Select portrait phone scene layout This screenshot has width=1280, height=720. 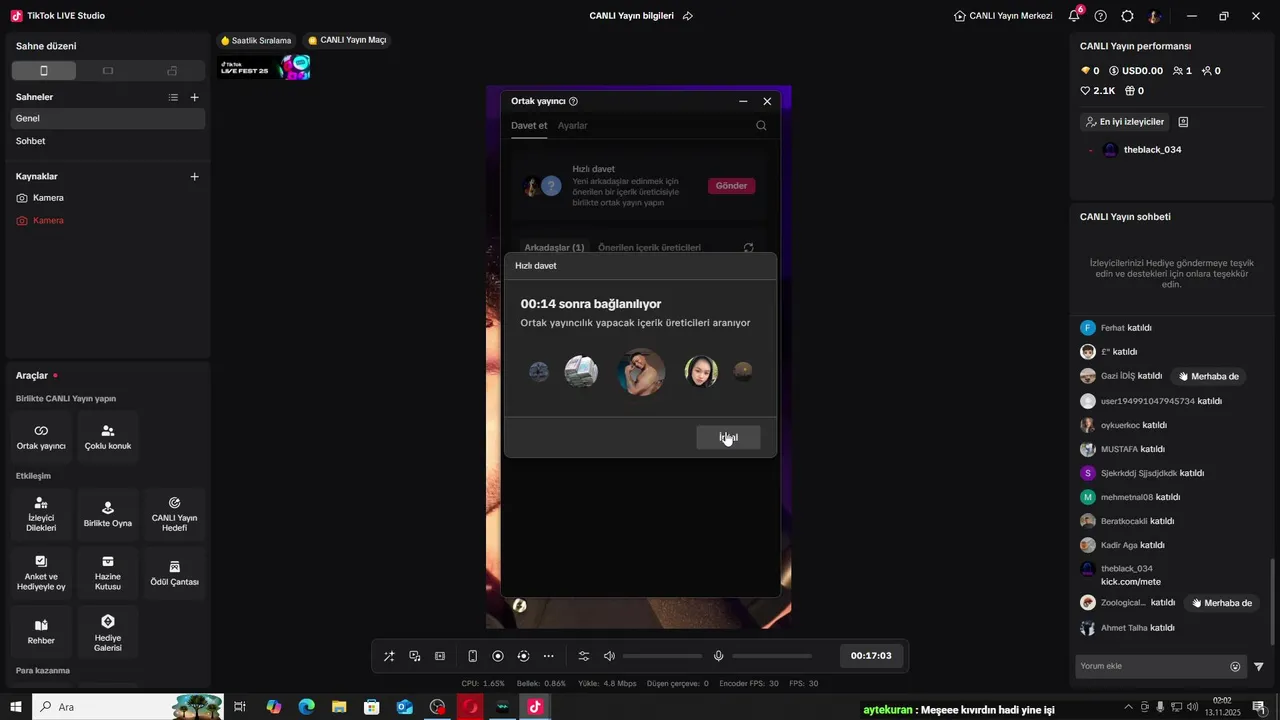pos(43,71)
